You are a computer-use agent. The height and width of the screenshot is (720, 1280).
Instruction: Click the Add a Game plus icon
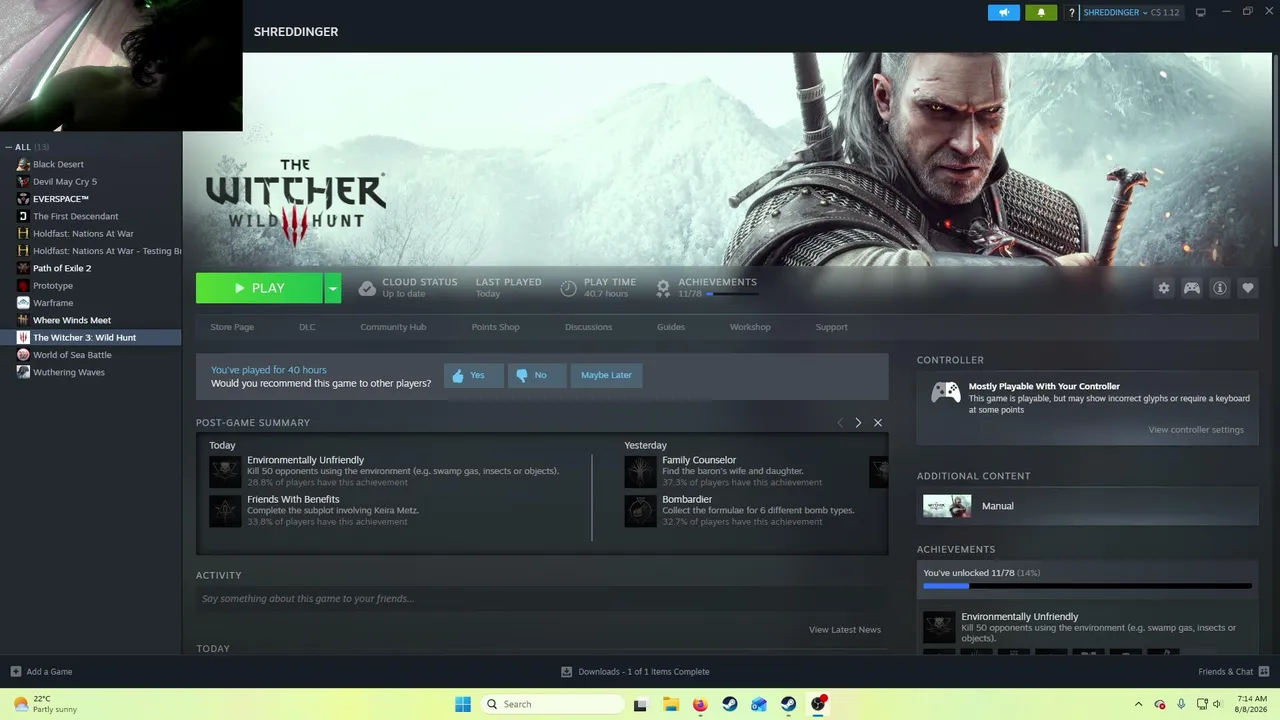[15, 672]
